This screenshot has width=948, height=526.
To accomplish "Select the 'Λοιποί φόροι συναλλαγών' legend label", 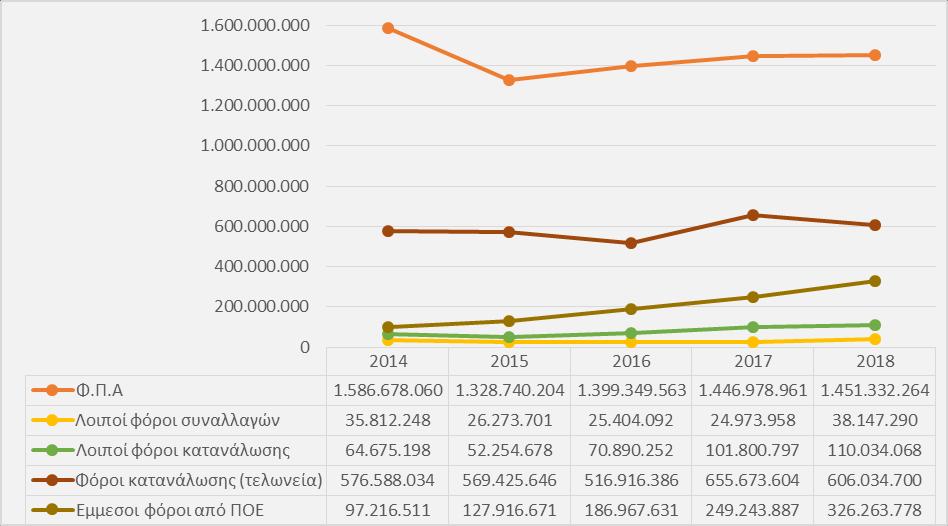I will pos(177,420).
